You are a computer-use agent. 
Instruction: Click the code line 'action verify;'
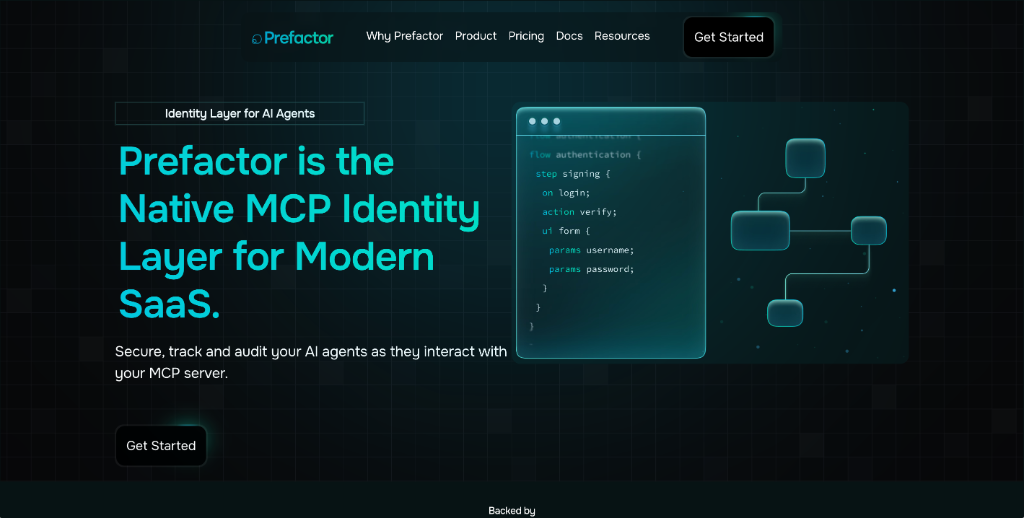point(579,212)
